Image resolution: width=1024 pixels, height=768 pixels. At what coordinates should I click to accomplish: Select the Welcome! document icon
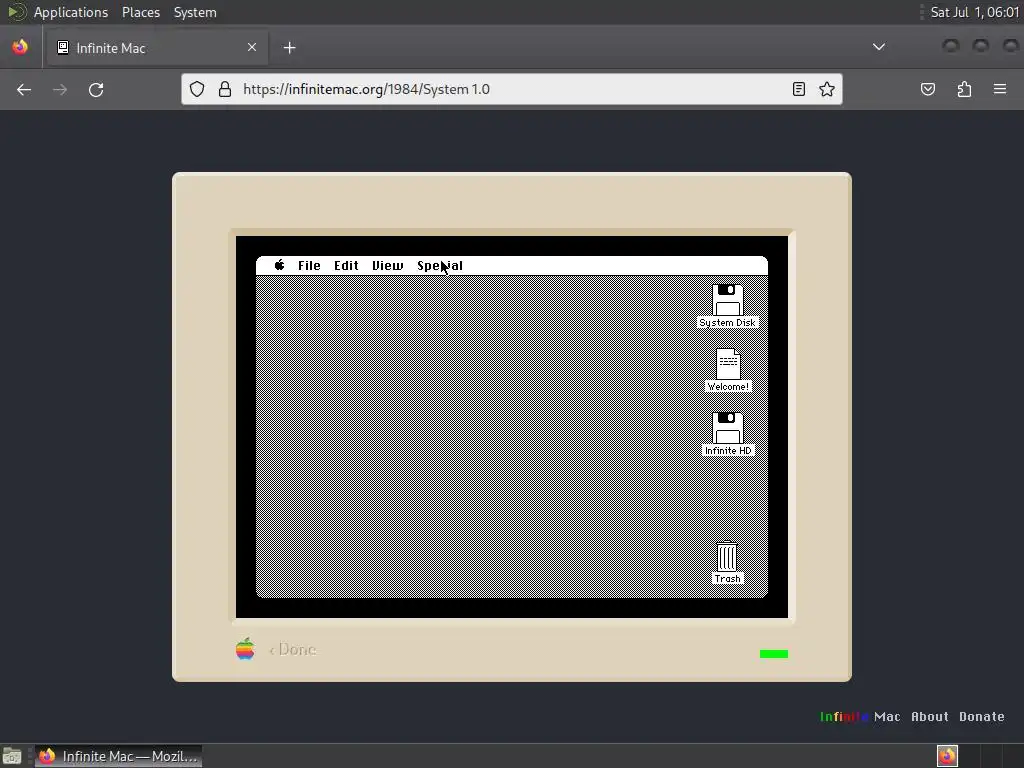(x=728, y=364)
